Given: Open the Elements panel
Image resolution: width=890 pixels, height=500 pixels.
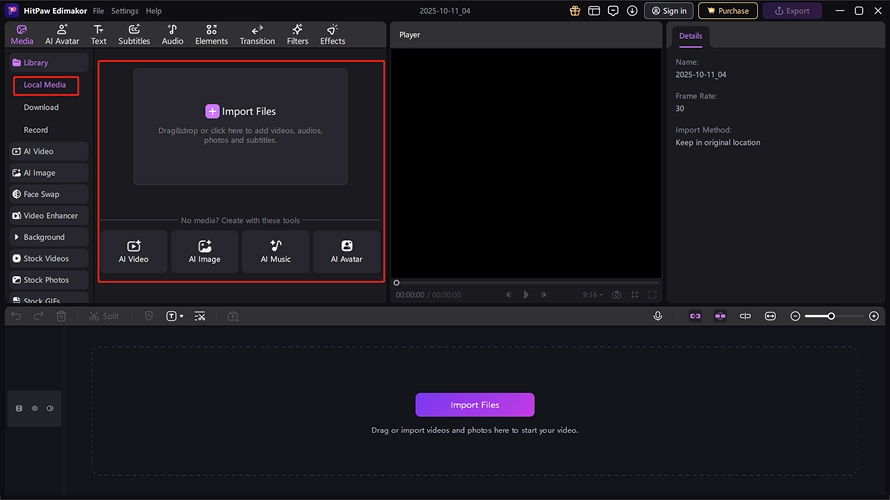Looking at the screenshot, I should tap(211, 35).
